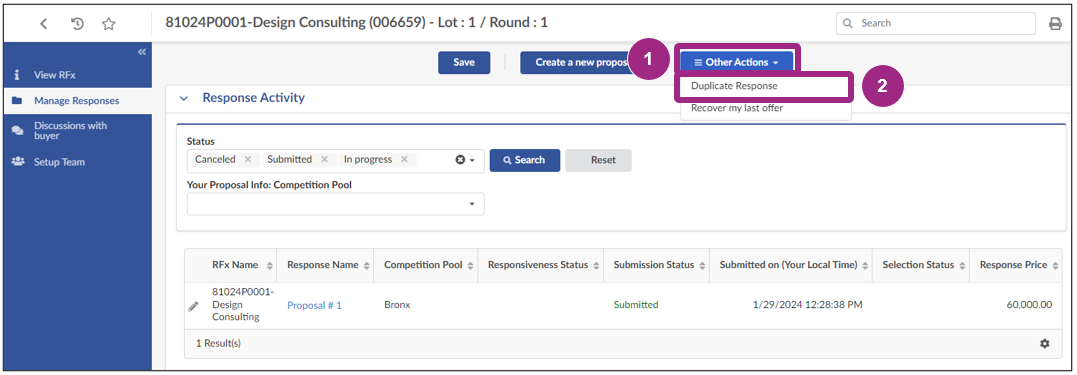Open the Status dropdown arrow
The width and height of the screenshot is (1077, 375).
(x=472, y=160)
